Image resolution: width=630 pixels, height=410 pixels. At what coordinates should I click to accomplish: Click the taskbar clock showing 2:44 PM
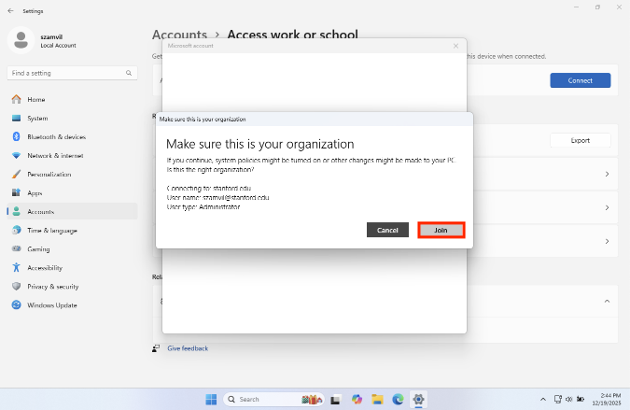click(x=606, y=399)
